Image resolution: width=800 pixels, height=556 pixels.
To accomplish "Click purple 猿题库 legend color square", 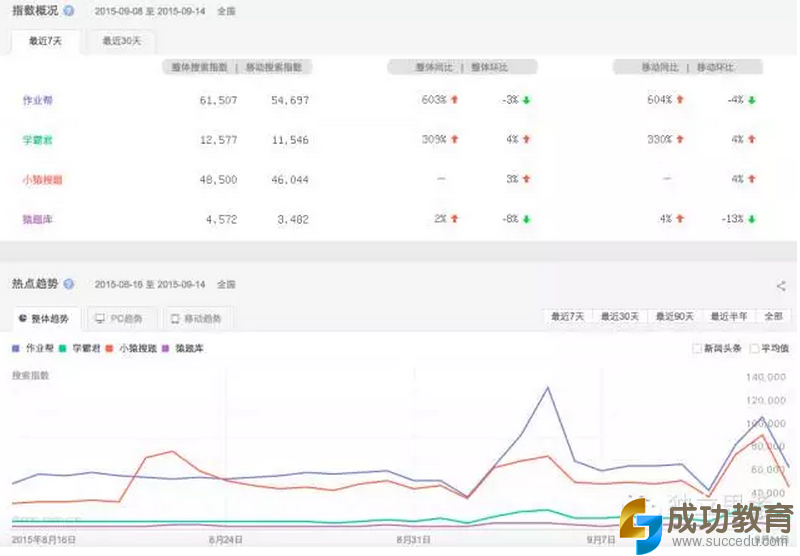I will (167, 348).
